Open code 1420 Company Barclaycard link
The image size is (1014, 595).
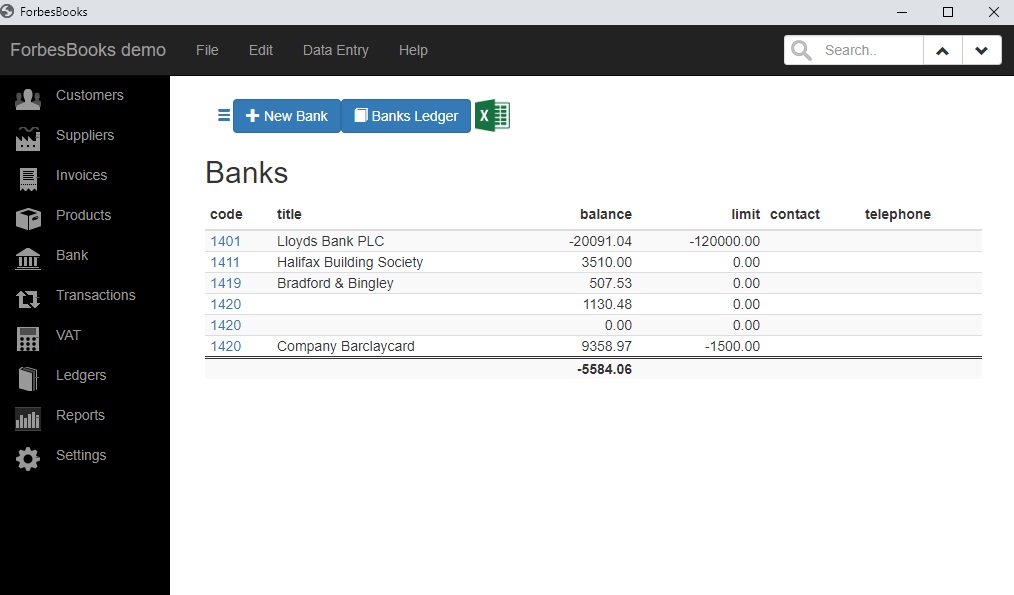click(x=225, y=347)
